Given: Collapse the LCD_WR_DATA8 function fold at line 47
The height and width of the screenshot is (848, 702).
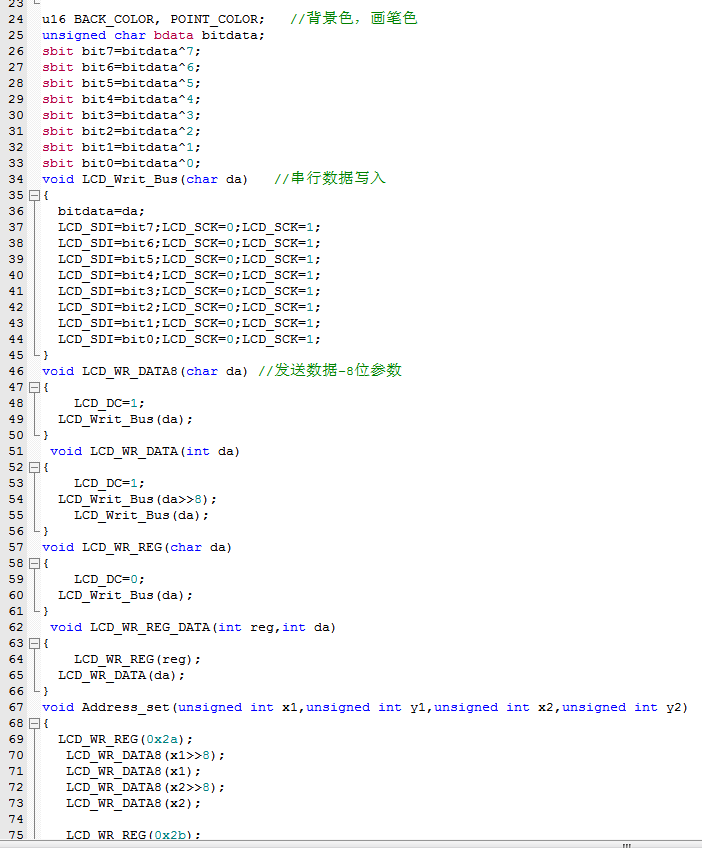Looking at the screenshot, I should click(34, 387).
